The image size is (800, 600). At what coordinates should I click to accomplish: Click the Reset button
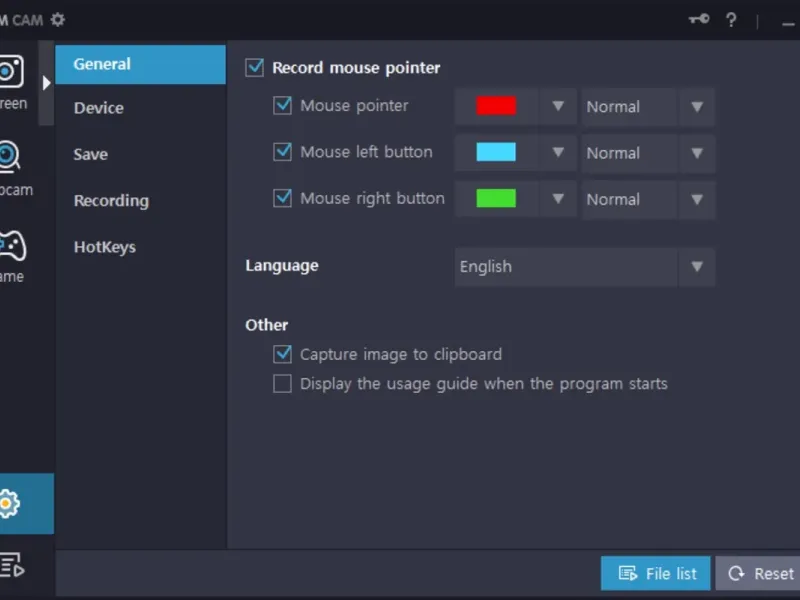coord(758,573)
